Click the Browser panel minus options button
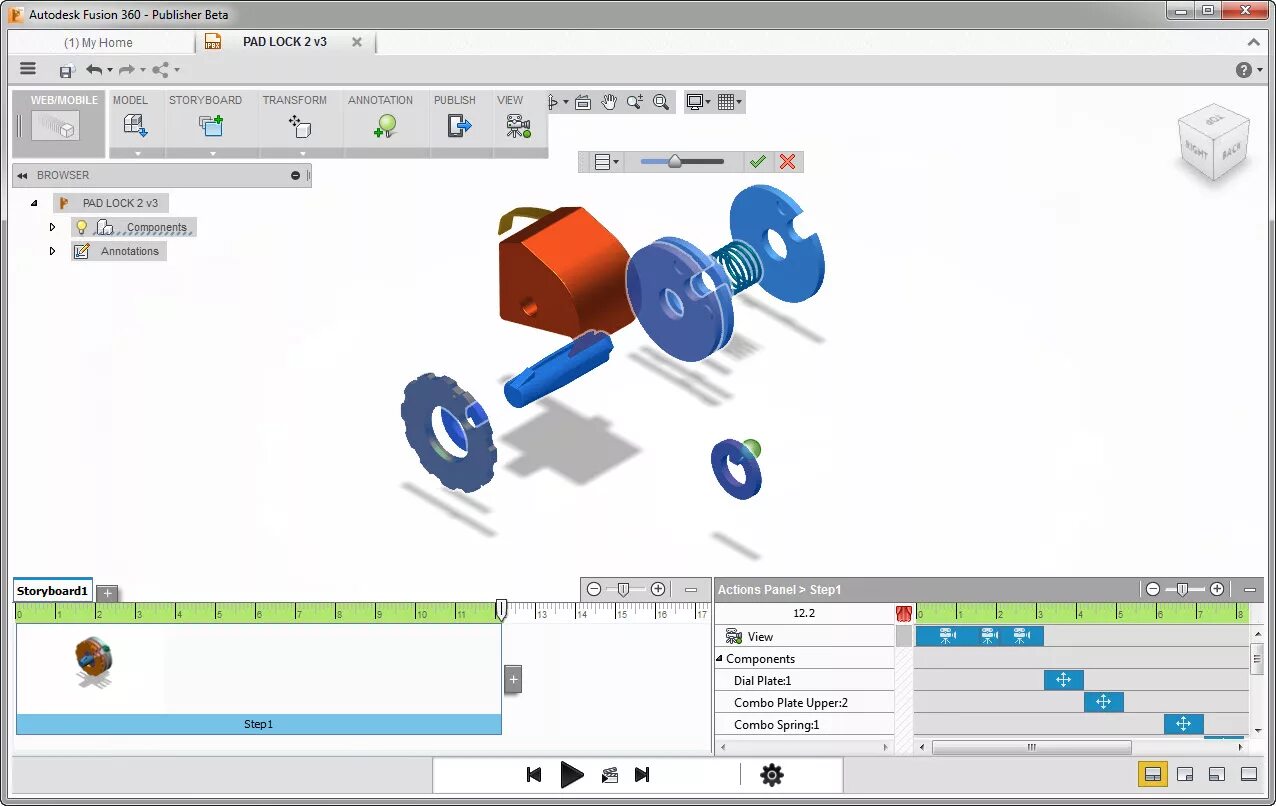Image resolution: width=1276 pixels, height=806 pixels. click(295, 176)
